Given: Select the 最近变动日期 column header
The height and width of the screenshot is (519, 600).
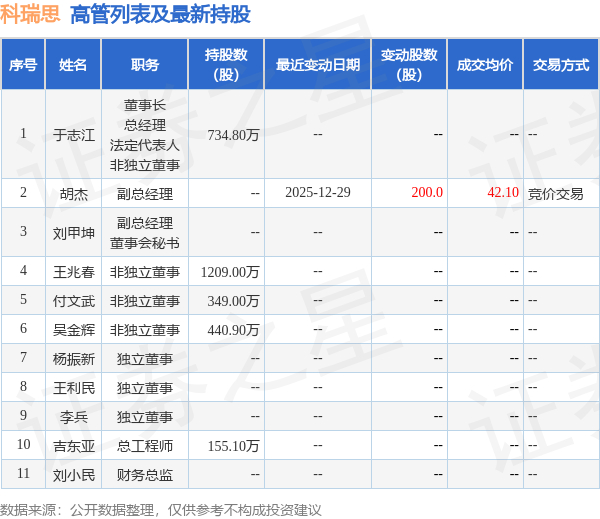Looking at the screenshot, I should coord(318,65).
